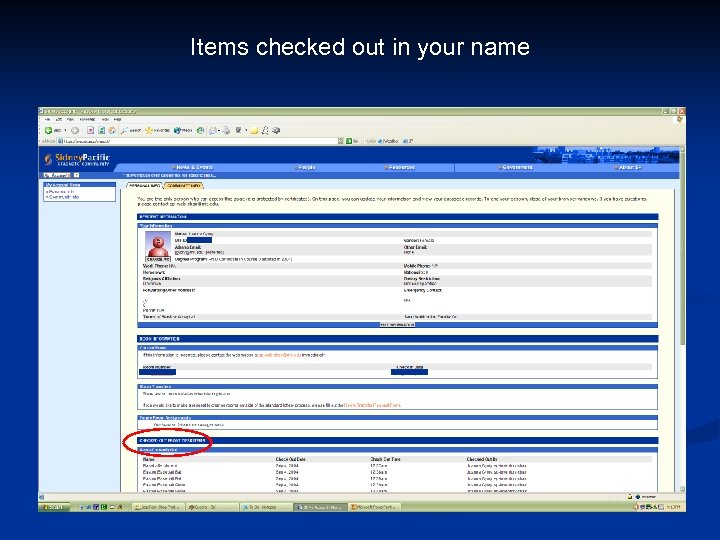Click the browser Back arrow icon

48,130
